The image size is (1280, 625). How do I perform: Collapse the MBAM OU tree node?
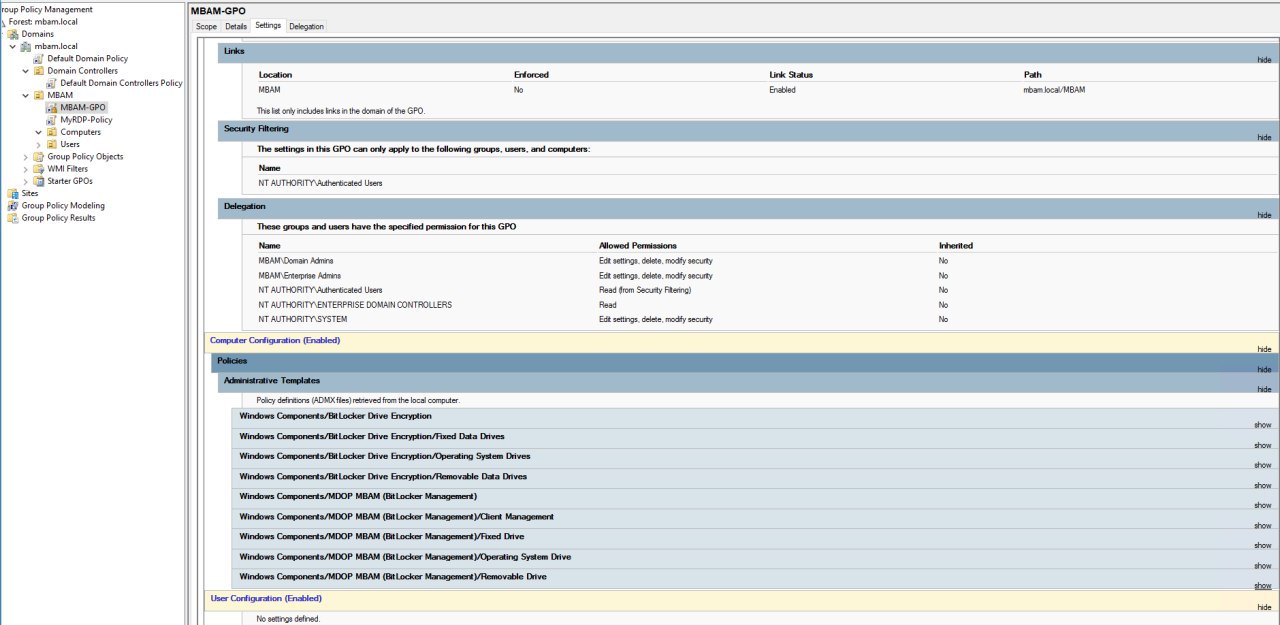(26, 95)
